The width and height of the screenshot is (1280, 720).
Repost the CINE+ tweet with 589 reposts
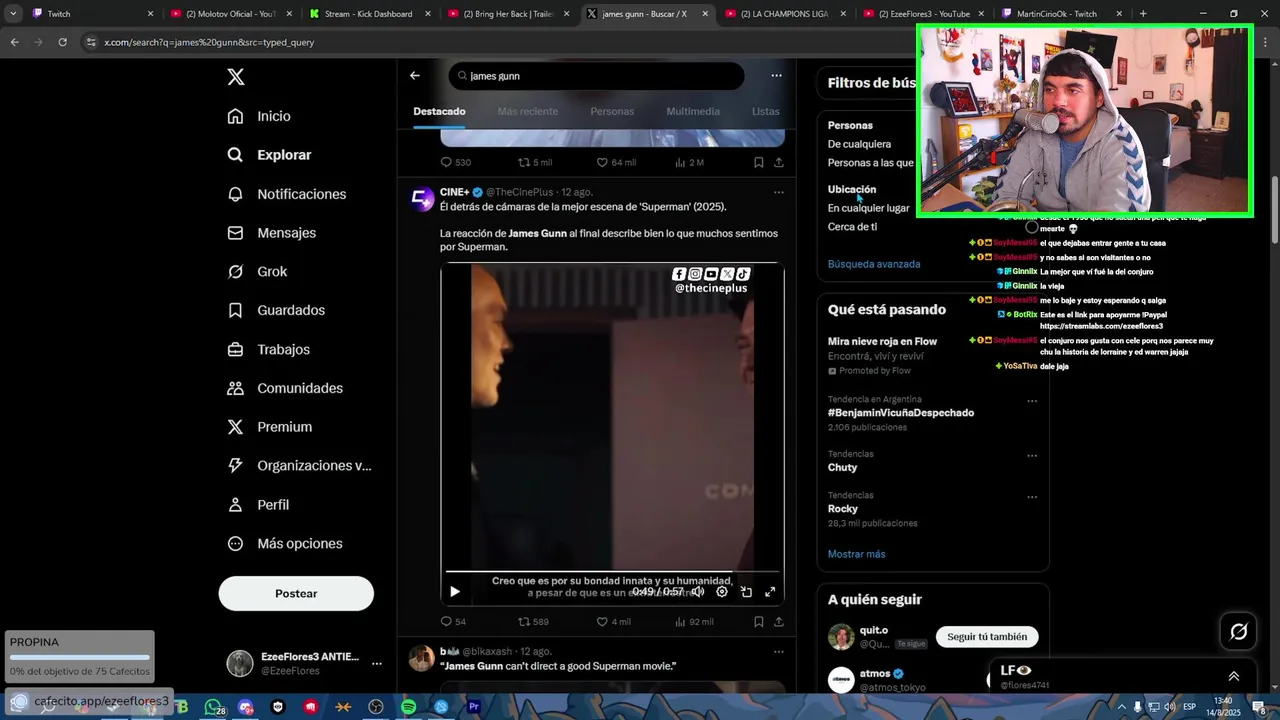534,622
